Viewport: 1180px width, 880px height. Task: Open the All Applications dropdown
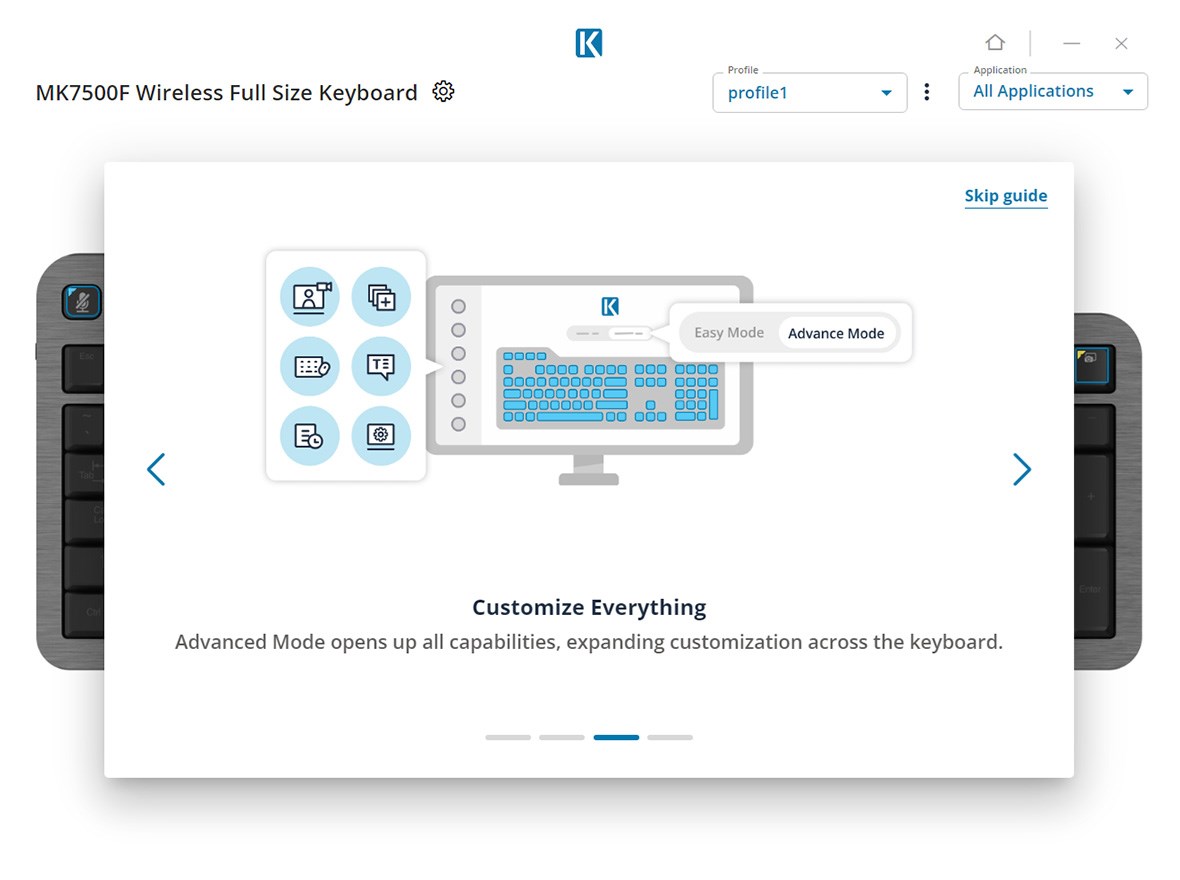tap(1053, 91)
